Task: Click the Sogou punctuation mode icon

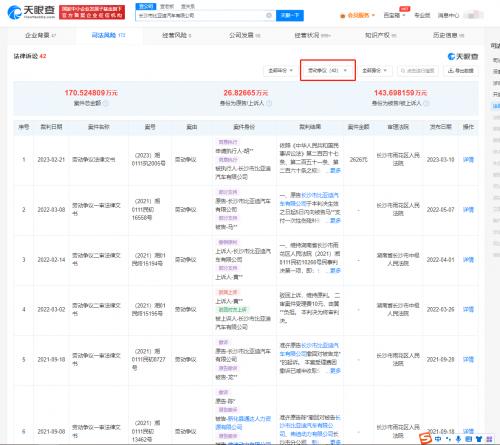Action: tap(448, 439)
